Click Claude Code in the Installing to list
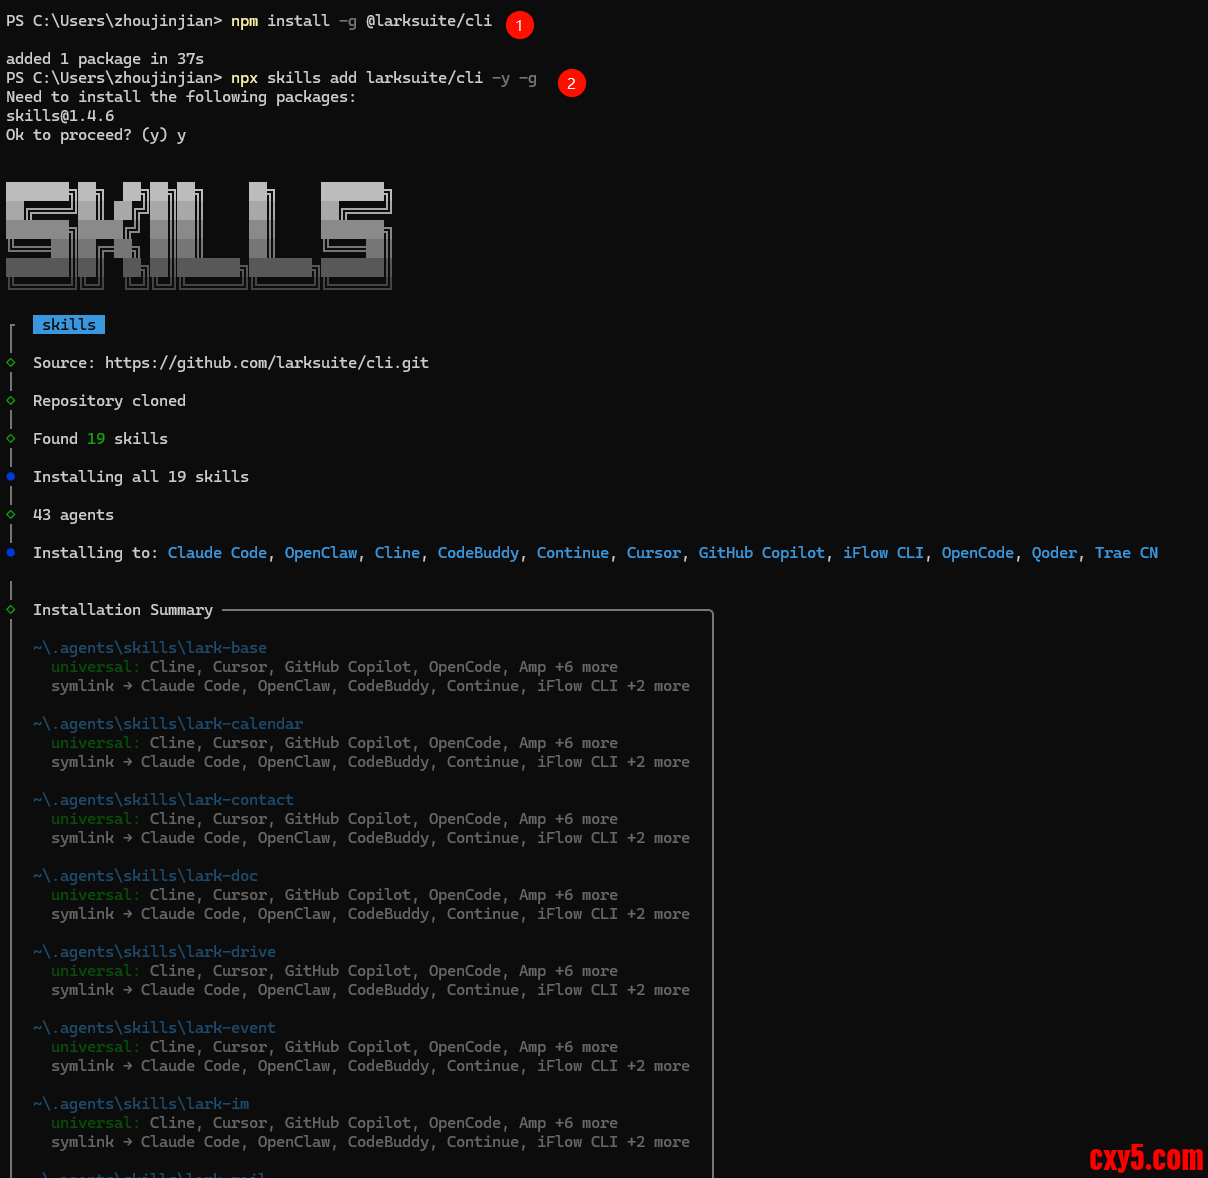Viewport: 1208px width, 1178px height. [217, 553]
